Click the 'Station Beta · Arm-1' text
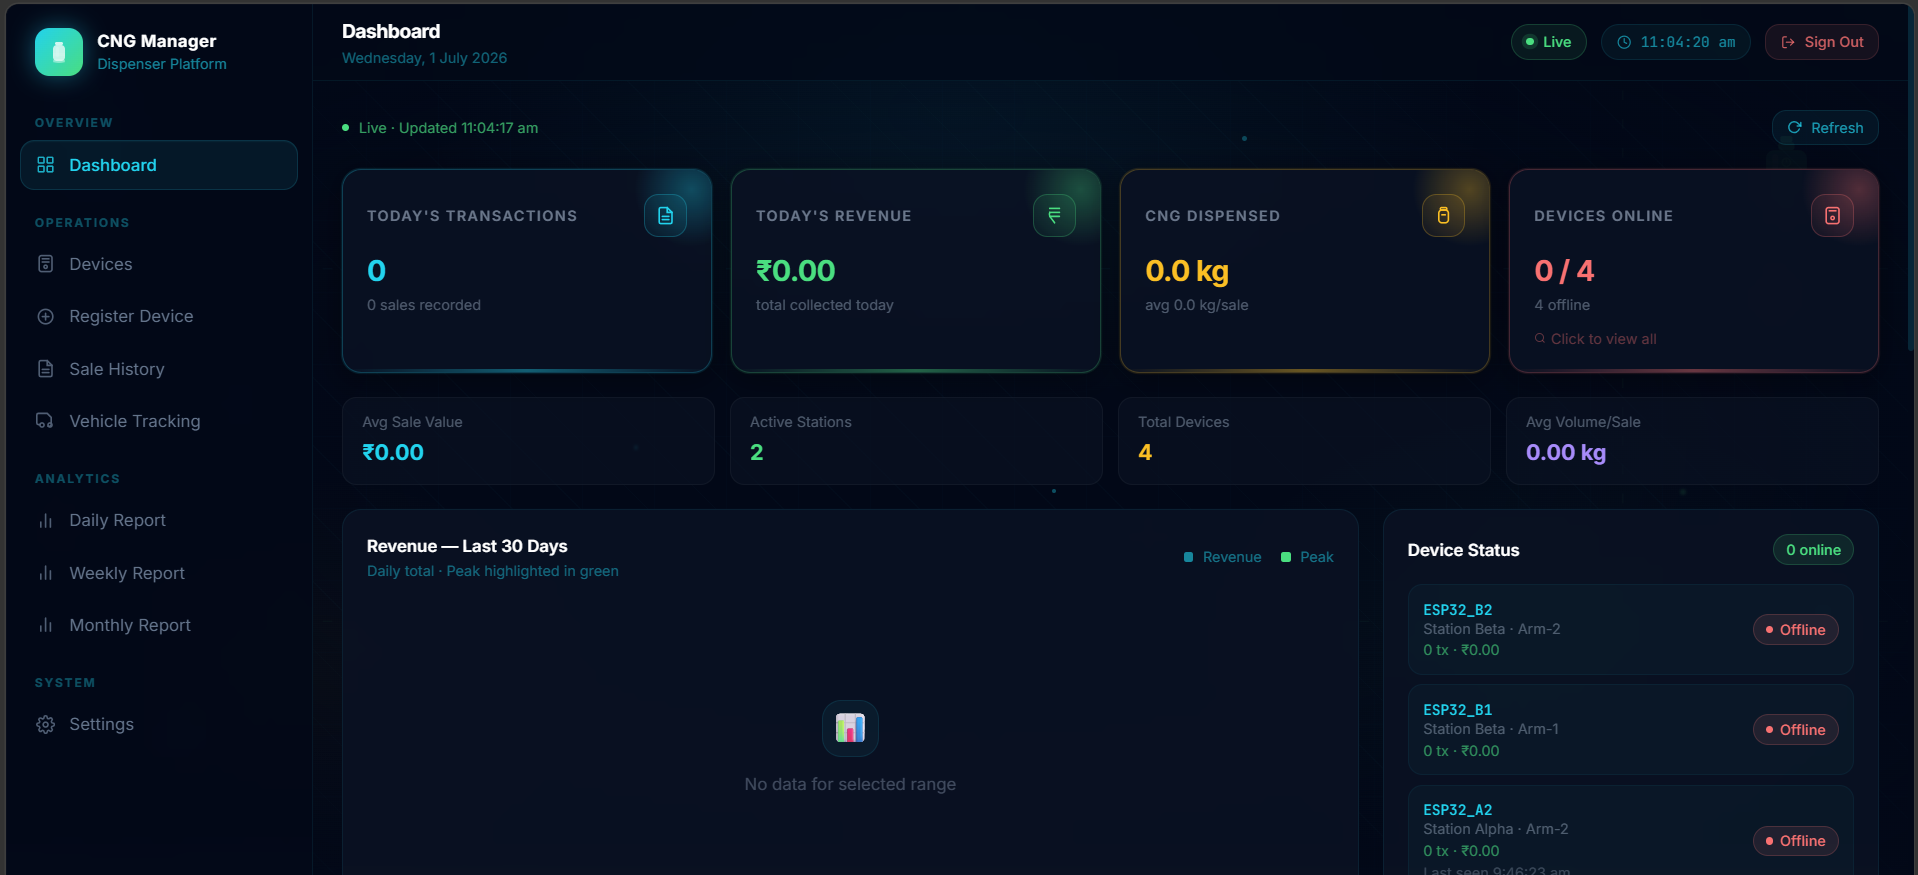The width and height of the screenshot is (1918, 875). click(x=1491, y=729)
